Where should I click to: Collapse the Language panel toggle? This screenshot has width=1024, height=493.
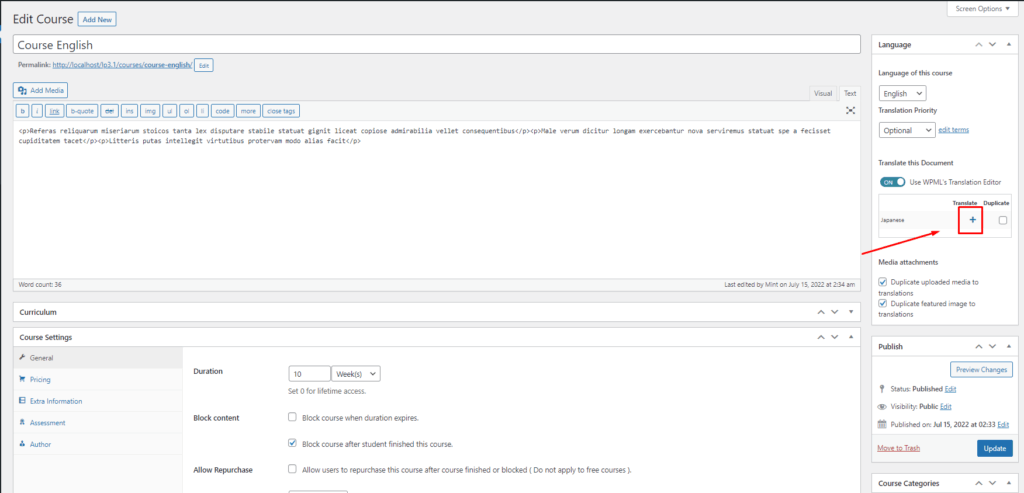coord(1008,44)
